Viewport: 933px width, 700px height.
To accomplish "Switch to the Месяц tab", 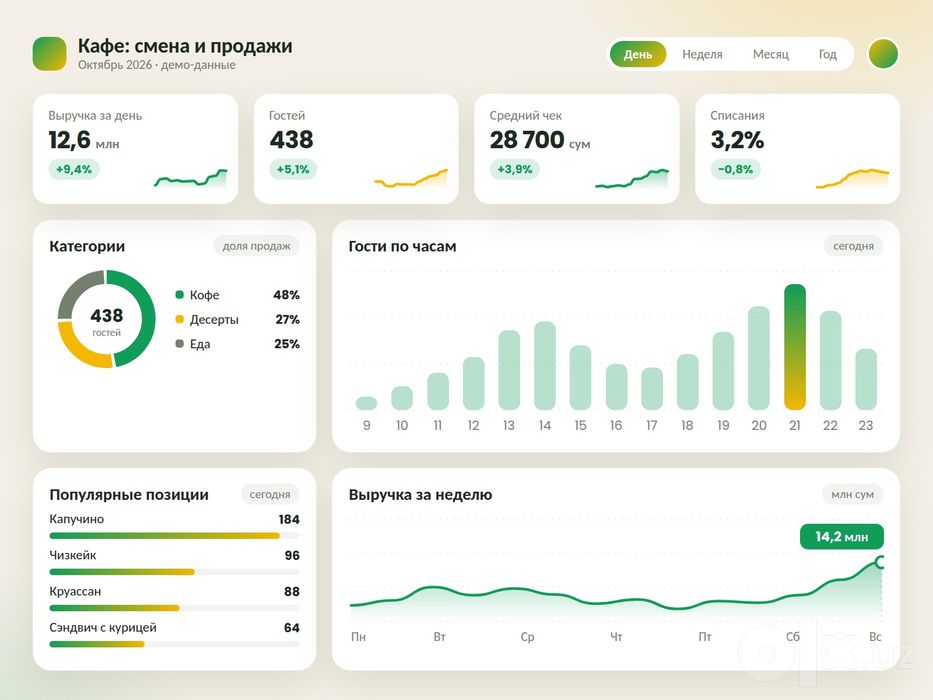I will [x=771, y=54].
